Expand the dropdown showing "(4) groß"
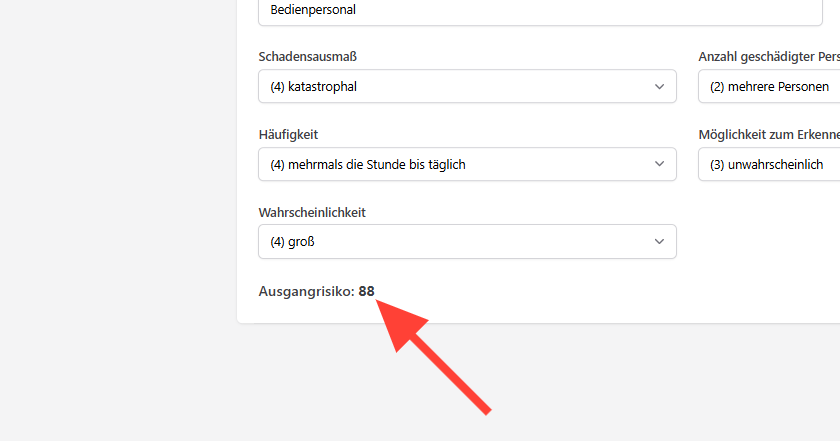Viewport: 840px width, 441px height. pos(467,242)
